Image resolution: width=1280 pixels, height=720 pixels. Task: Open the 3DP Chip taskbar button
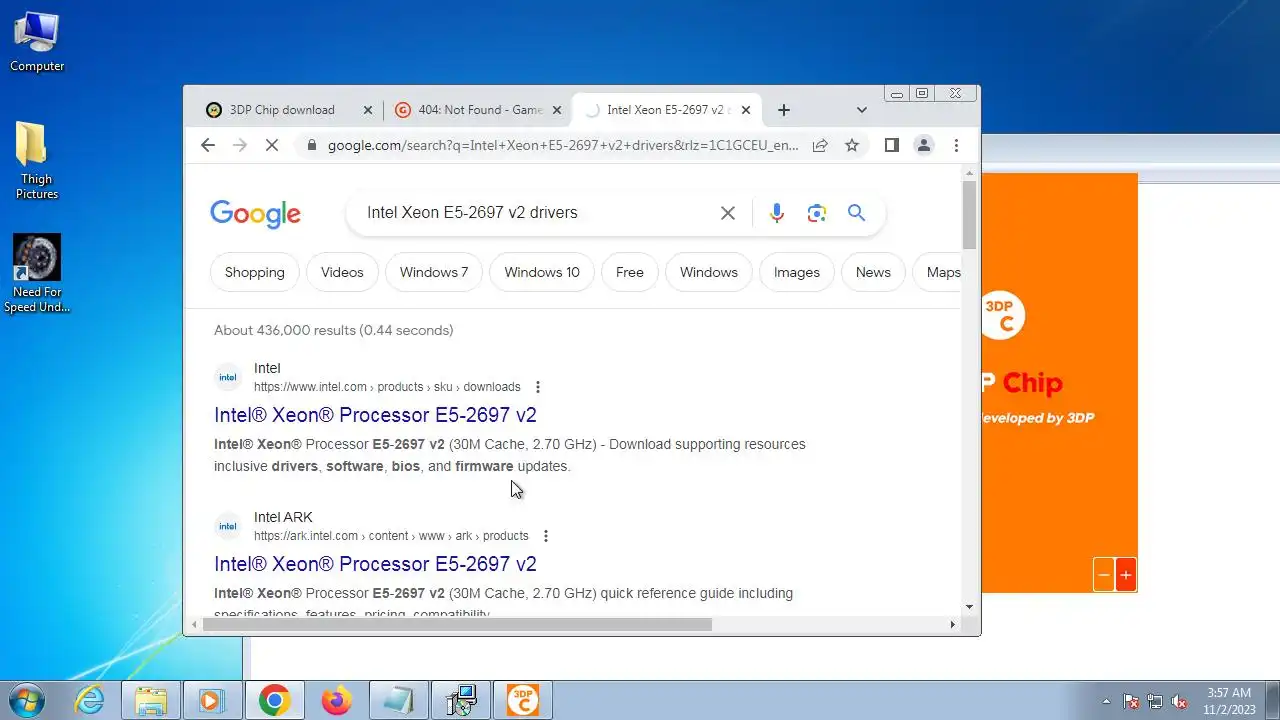[522, 700]
